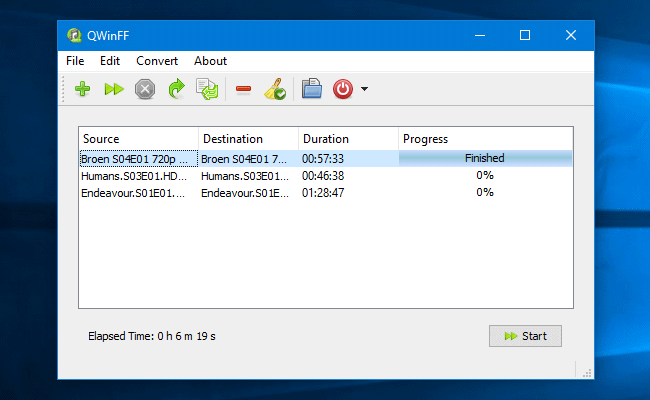Click the red minus Remove task icon

243,89
